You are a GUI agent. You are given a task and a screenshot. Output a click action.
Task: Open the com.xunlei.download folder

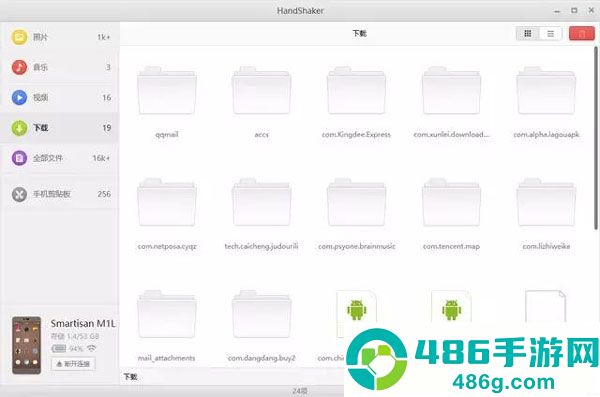(452, 91)
